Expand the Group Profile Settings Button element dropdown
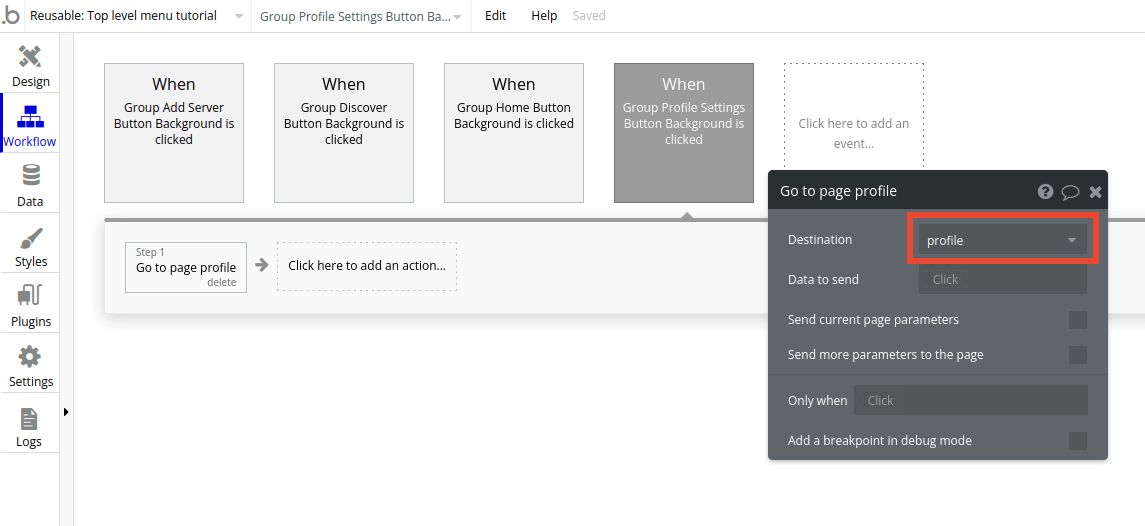 pyautogui.click(x=457, y=17)
